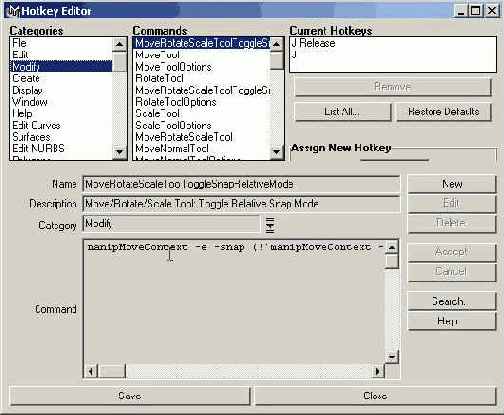This screenshot has height=415, width=504.
Task: Open the Category dropdown menu icon
Action: 270,225
